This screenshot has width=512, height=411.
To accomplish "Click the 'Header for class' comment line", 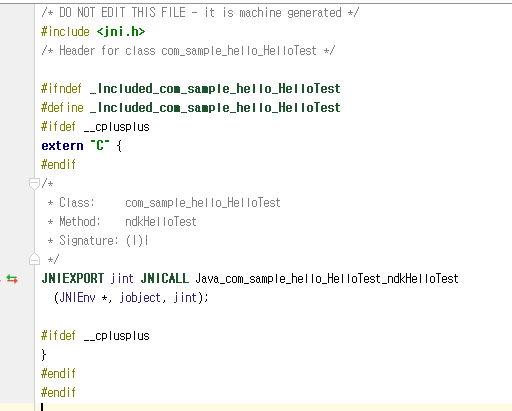I will [188, 51].
